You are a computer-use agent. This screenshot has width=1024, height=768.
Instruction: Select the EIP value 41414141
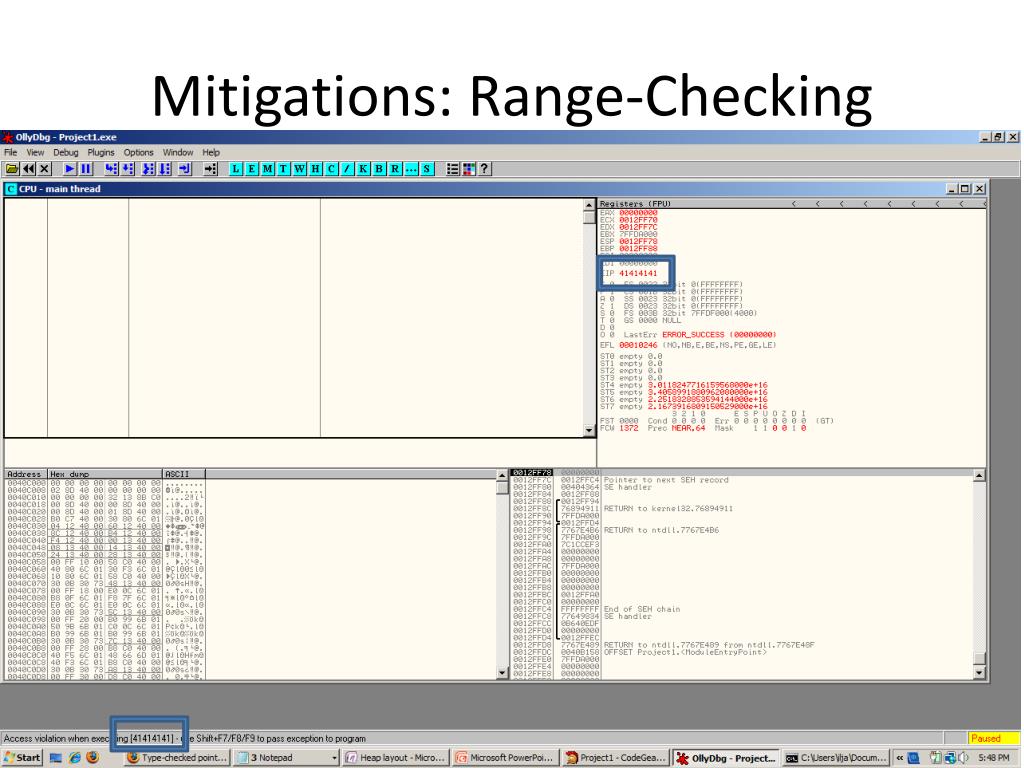tap(638, 273)
